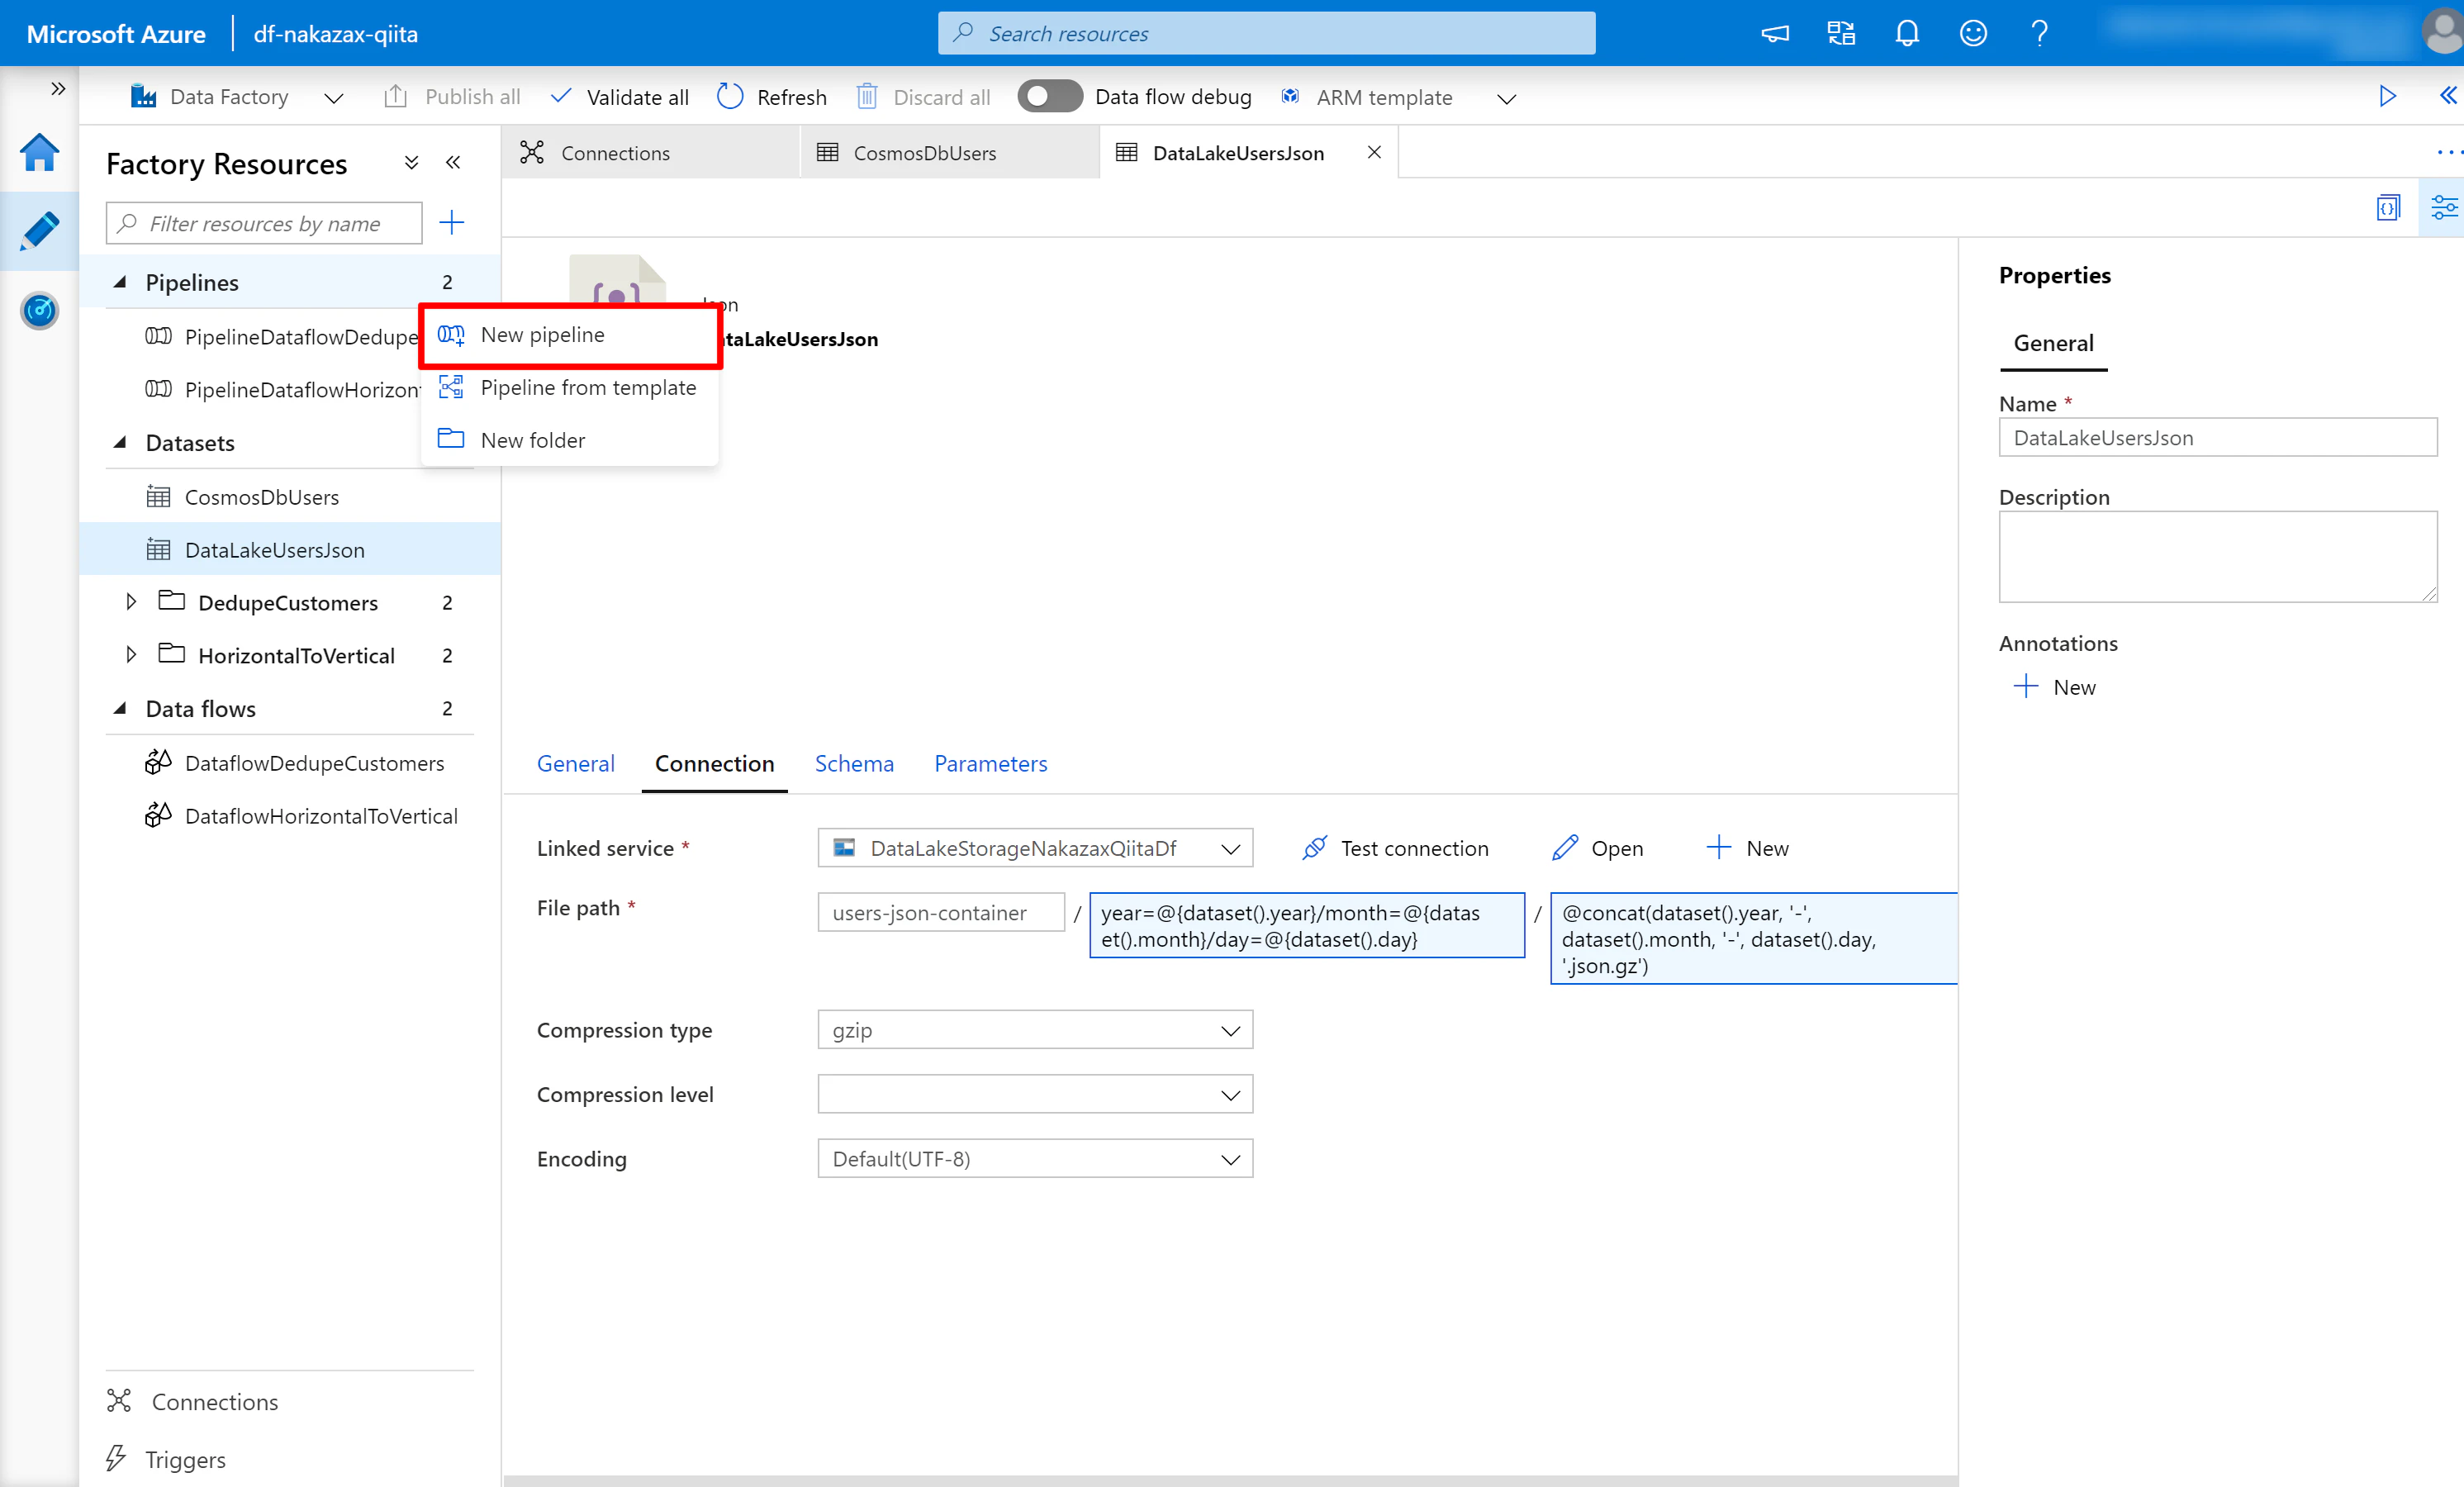Collapse the Factory Resources panel

coord(453,163)
